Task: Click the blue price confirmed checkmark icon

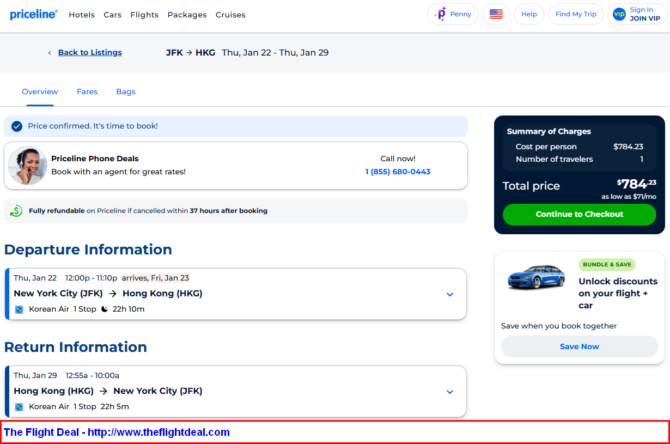Action: (16, 126)
